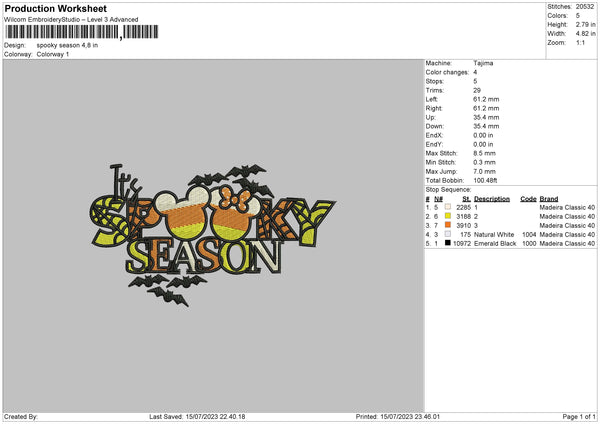Click the orange color swatch in row 3
Viewport: 600px width, 424px height.
pyautogui.click(x=448, y=225)
